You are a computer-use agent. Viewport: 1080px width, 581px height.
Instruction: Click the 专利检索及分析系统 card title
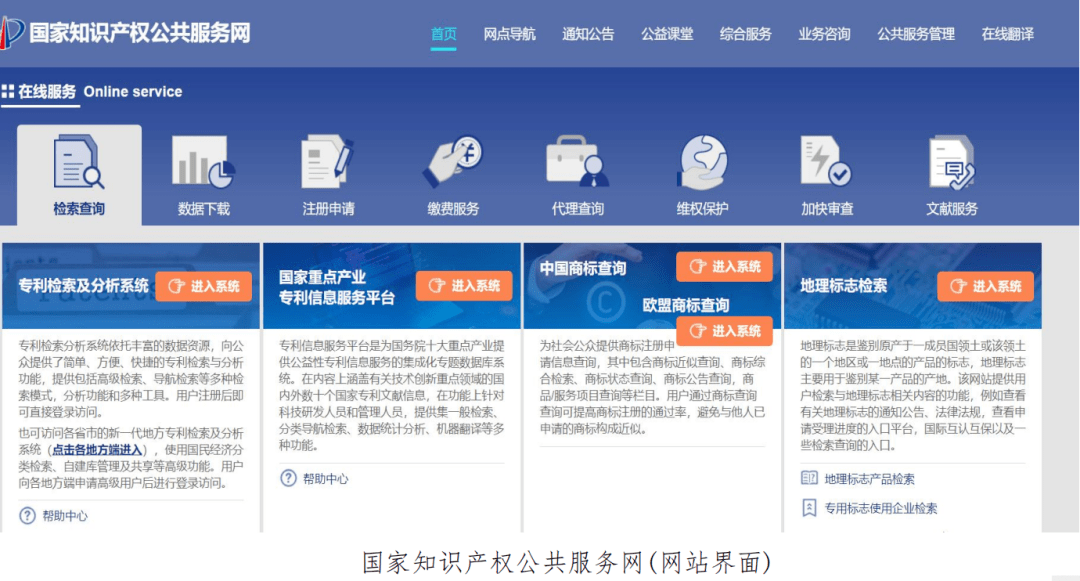click(83, 286)
